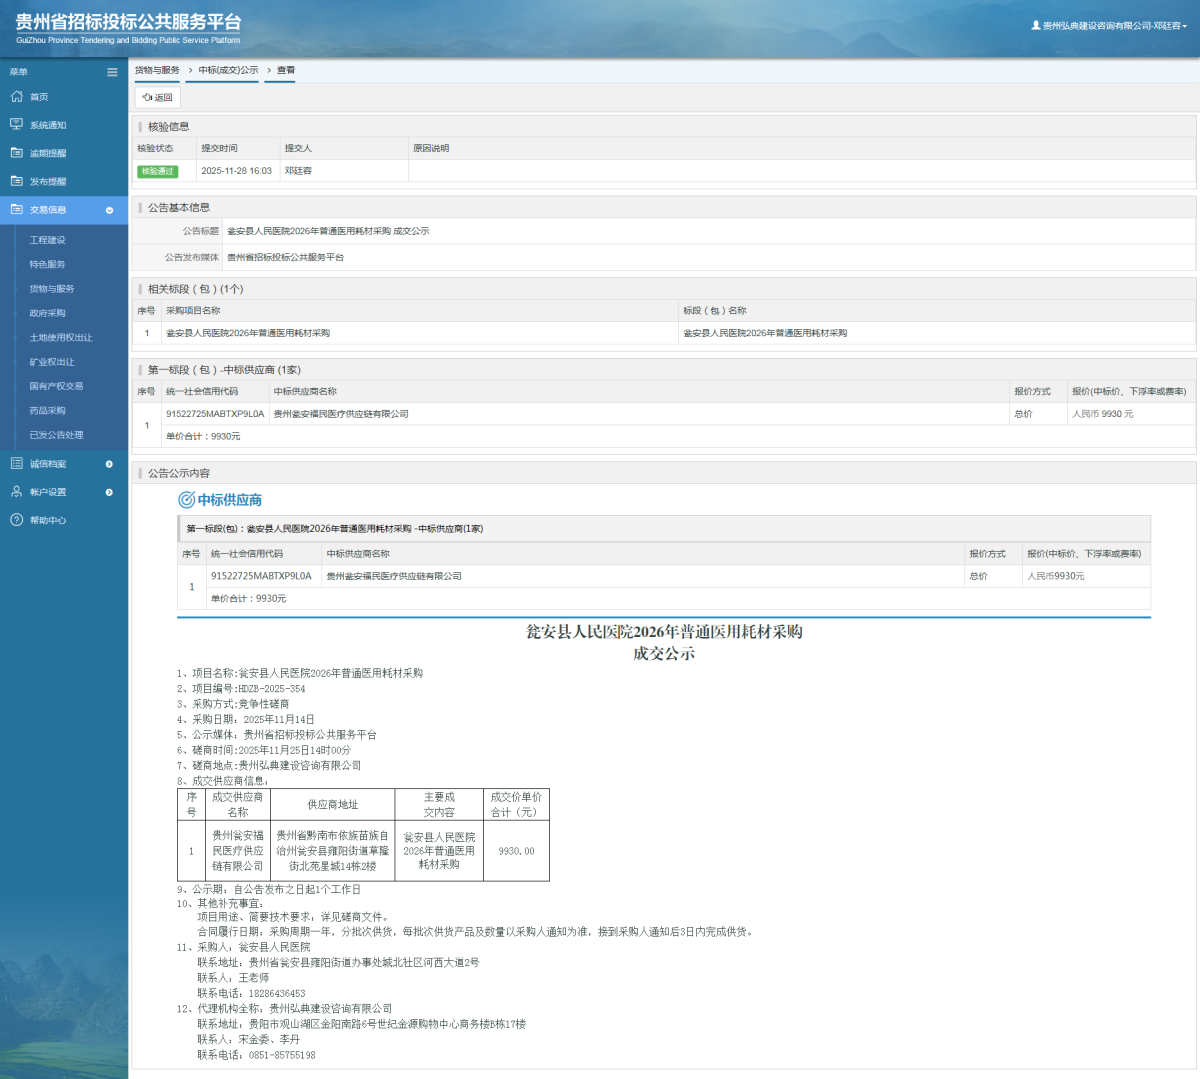Expand the 诚信档案 arrow
Screen dimensions: 1200x1079
[109, 464]
